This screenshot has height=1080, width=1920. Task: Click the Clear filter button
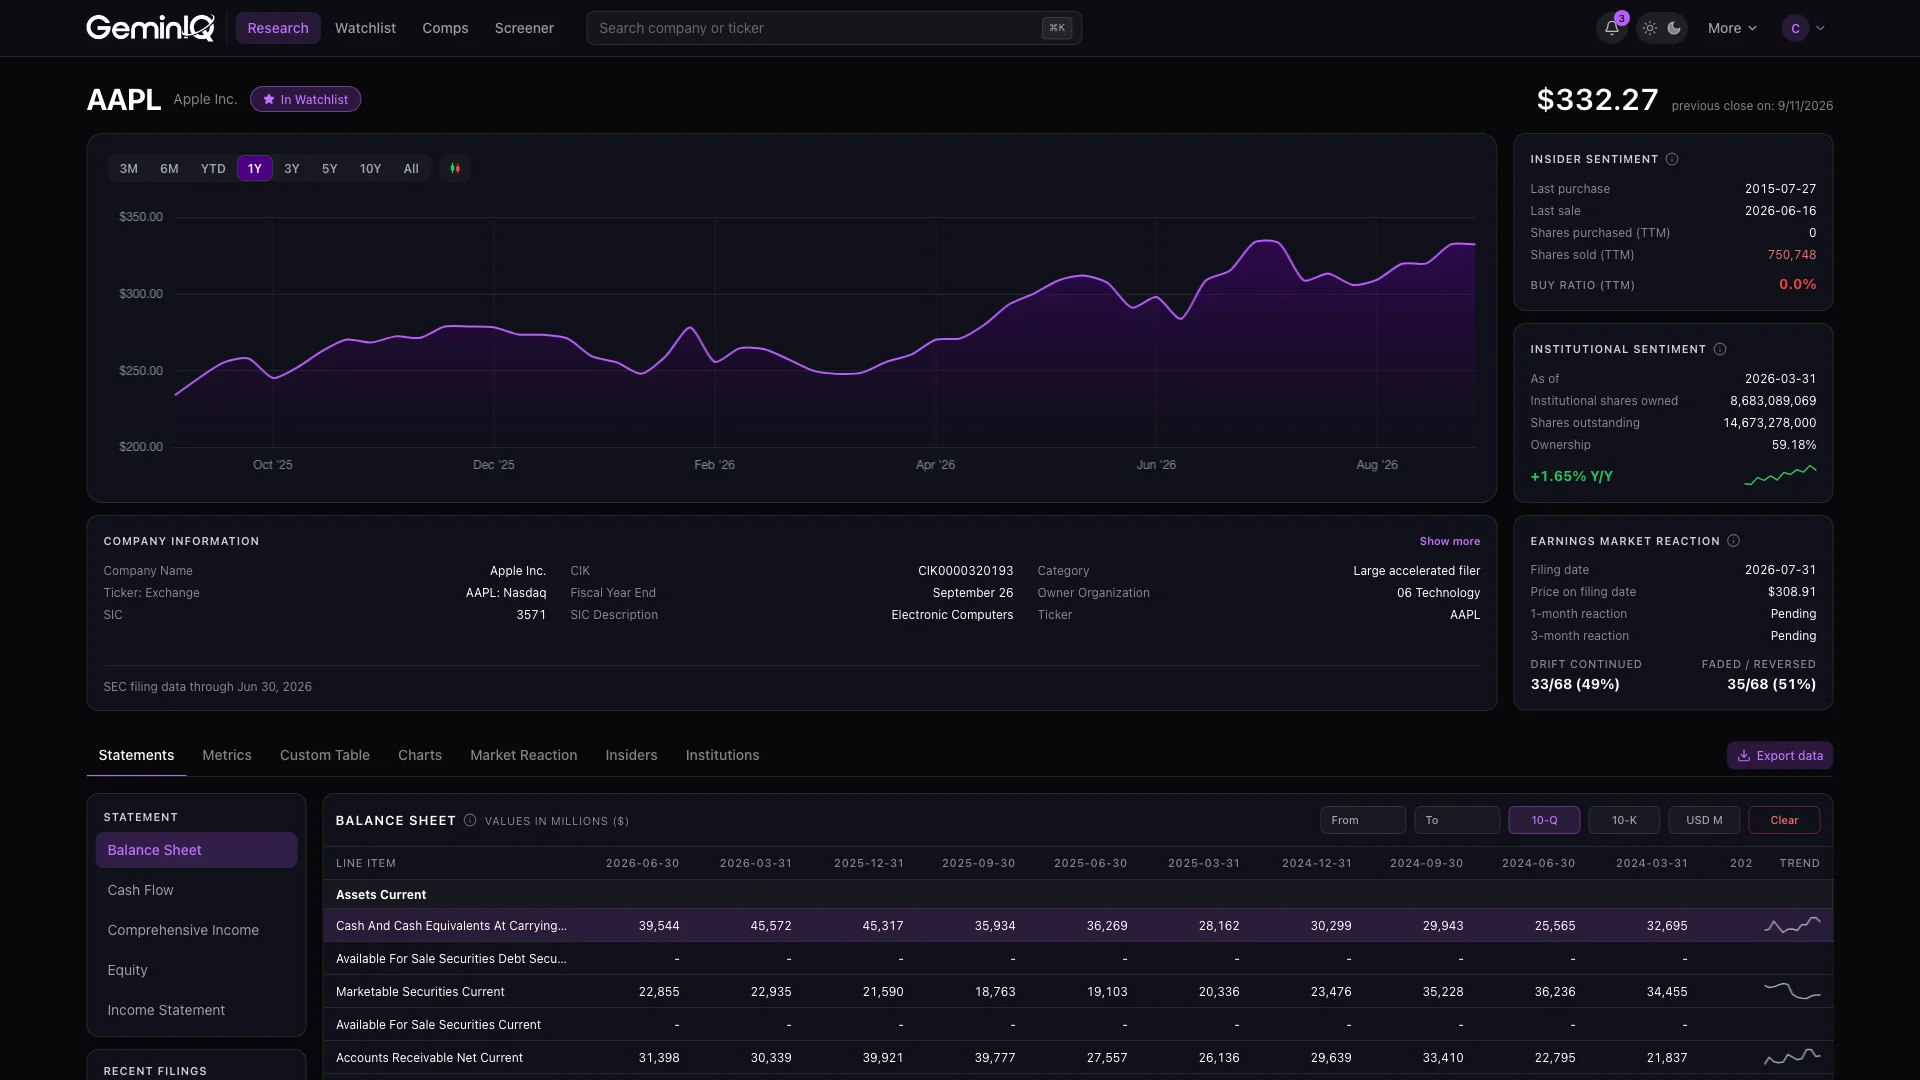(x=1784, y=820)
